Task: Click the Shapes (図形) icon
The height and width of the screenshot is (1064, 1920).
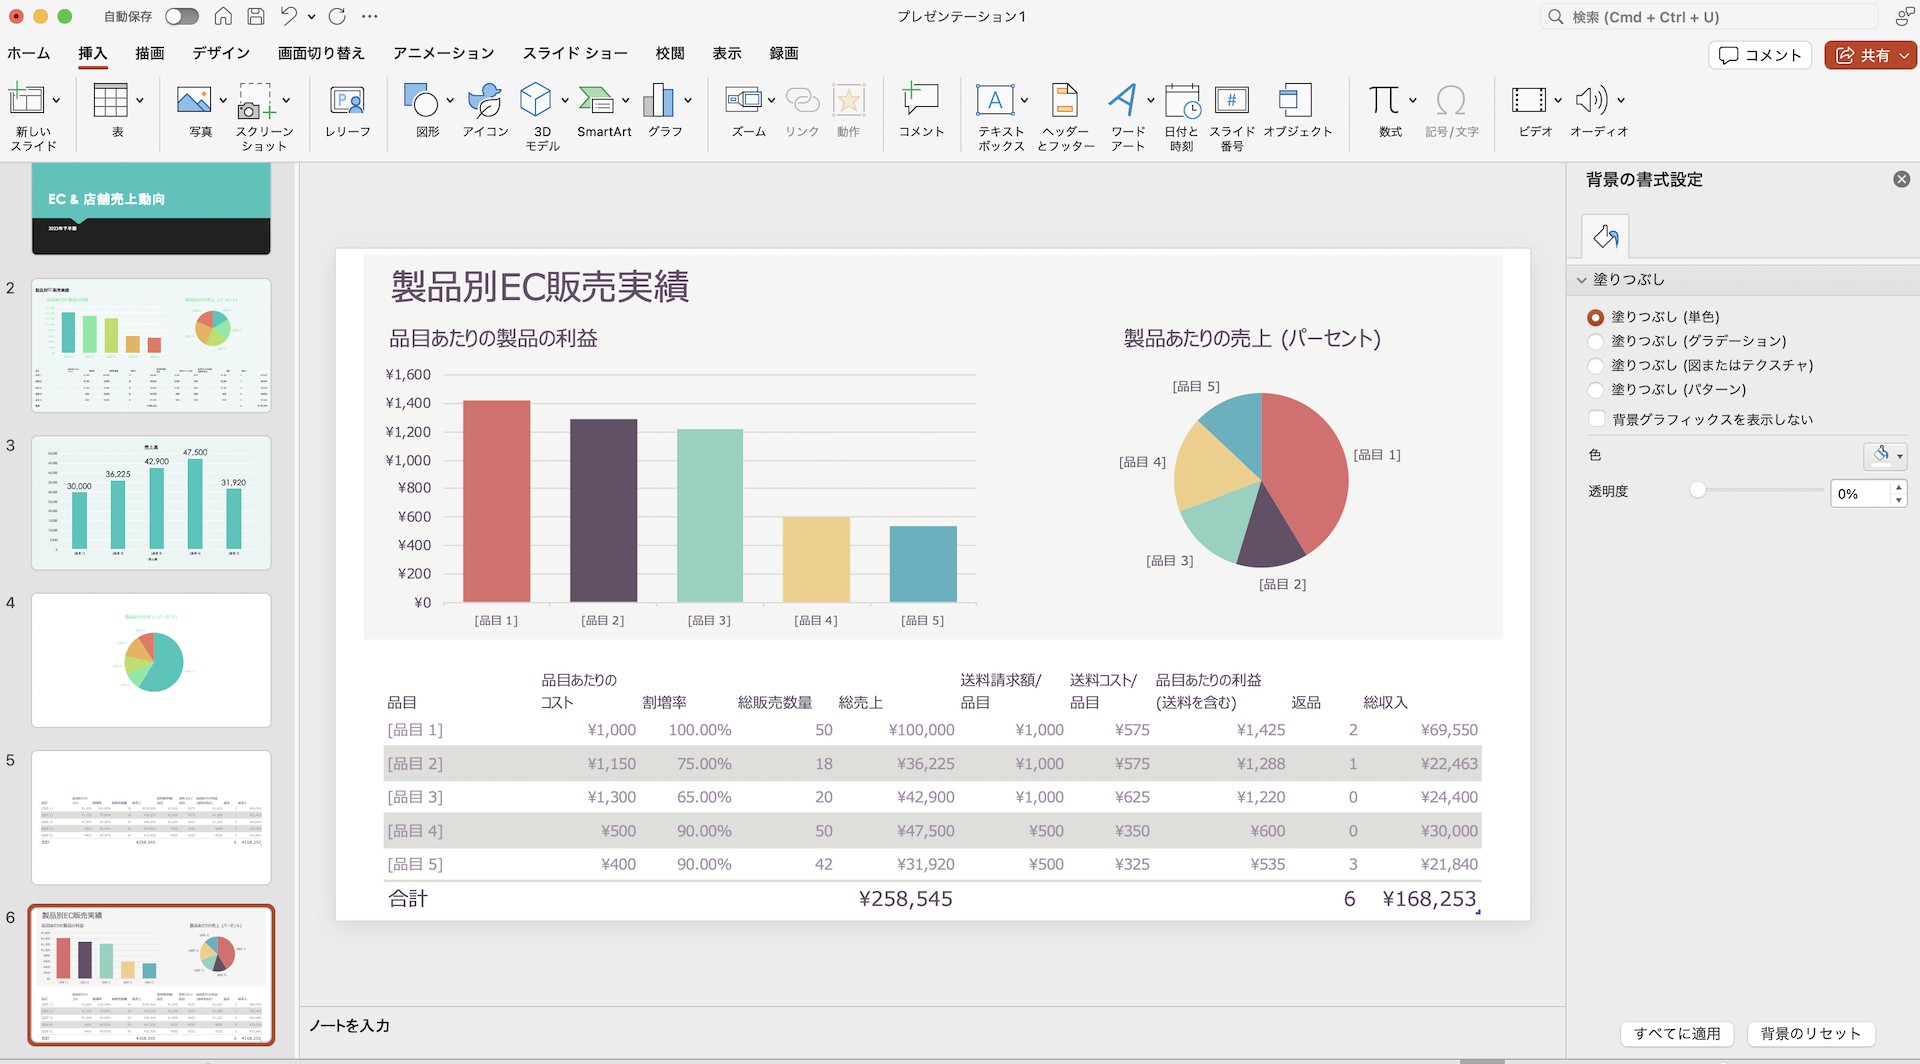Action: tap(421, 100)
